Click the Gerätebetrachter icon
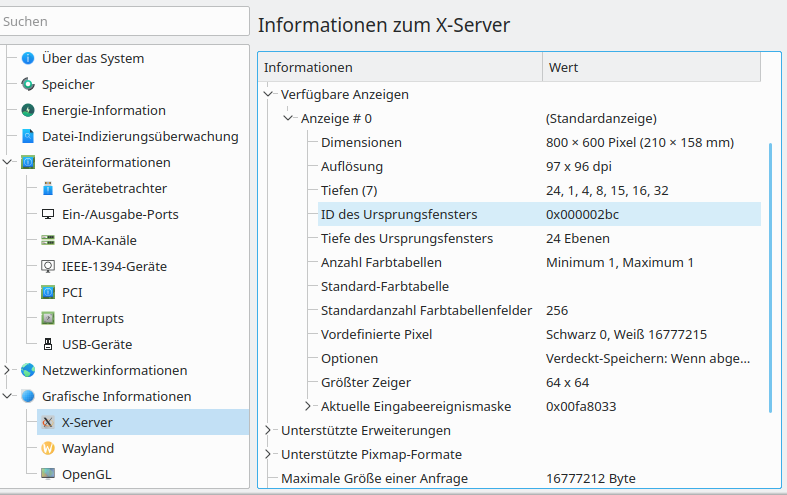This screenshot has width=787, height=495. (48, 188)
